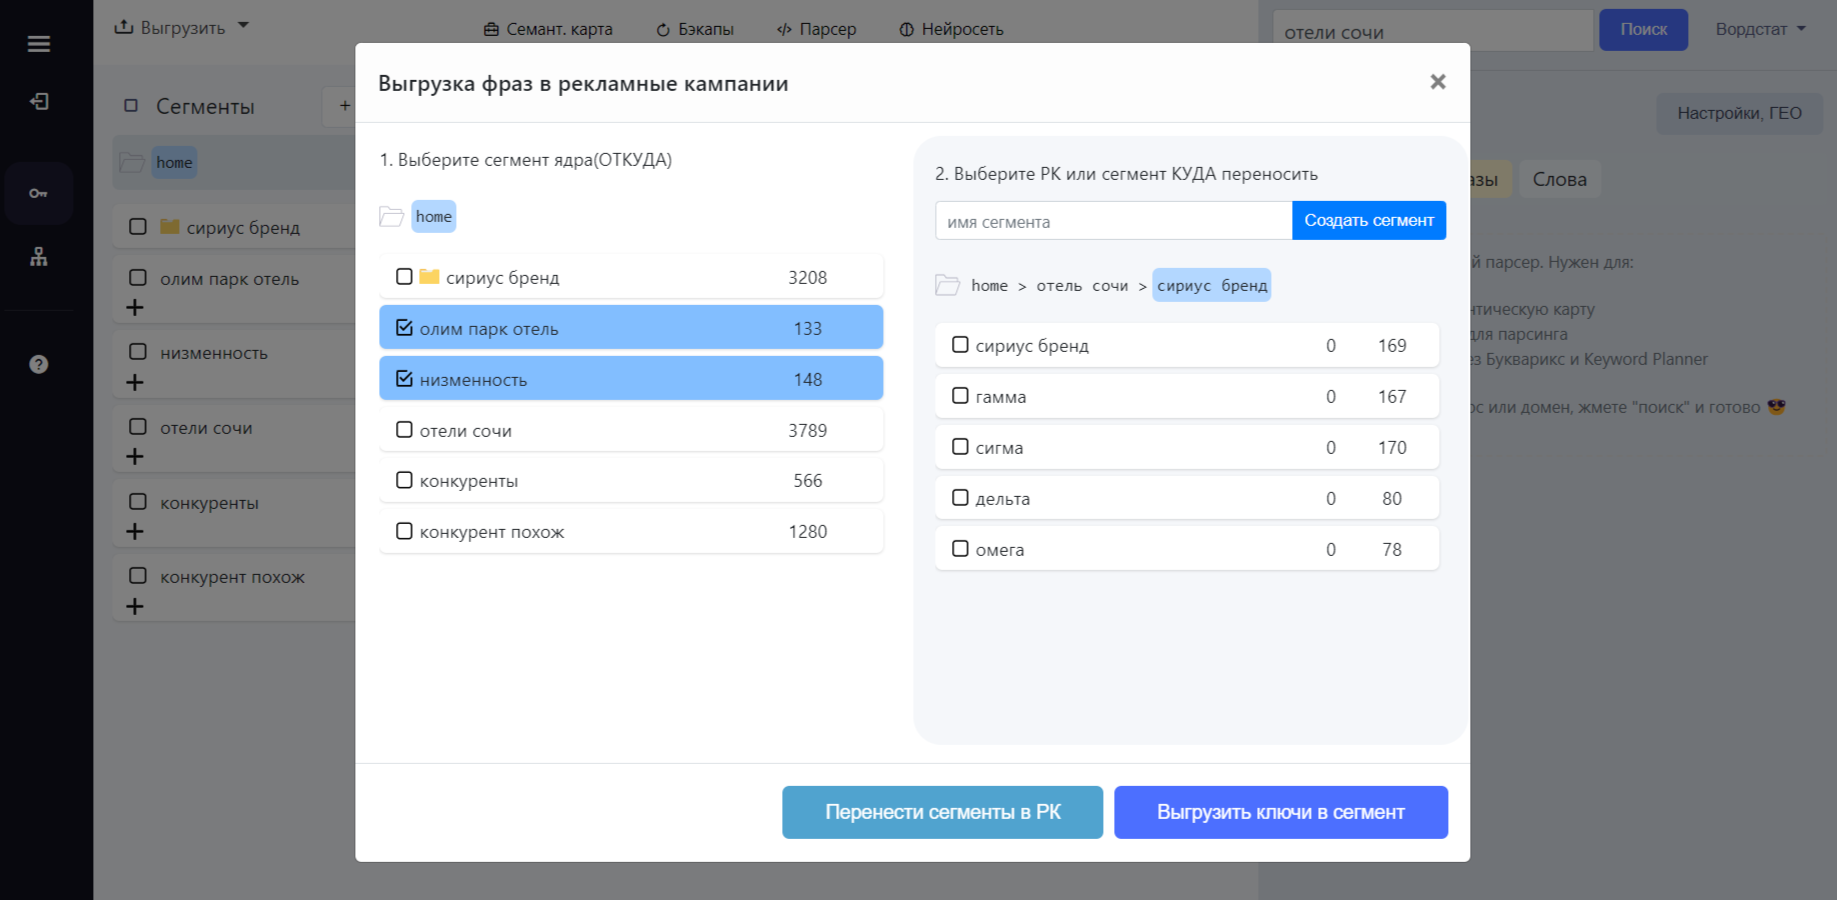This screenshot has height=900, width=1837.
Task: Check конкуренты source segment
Action: point(404,480)
